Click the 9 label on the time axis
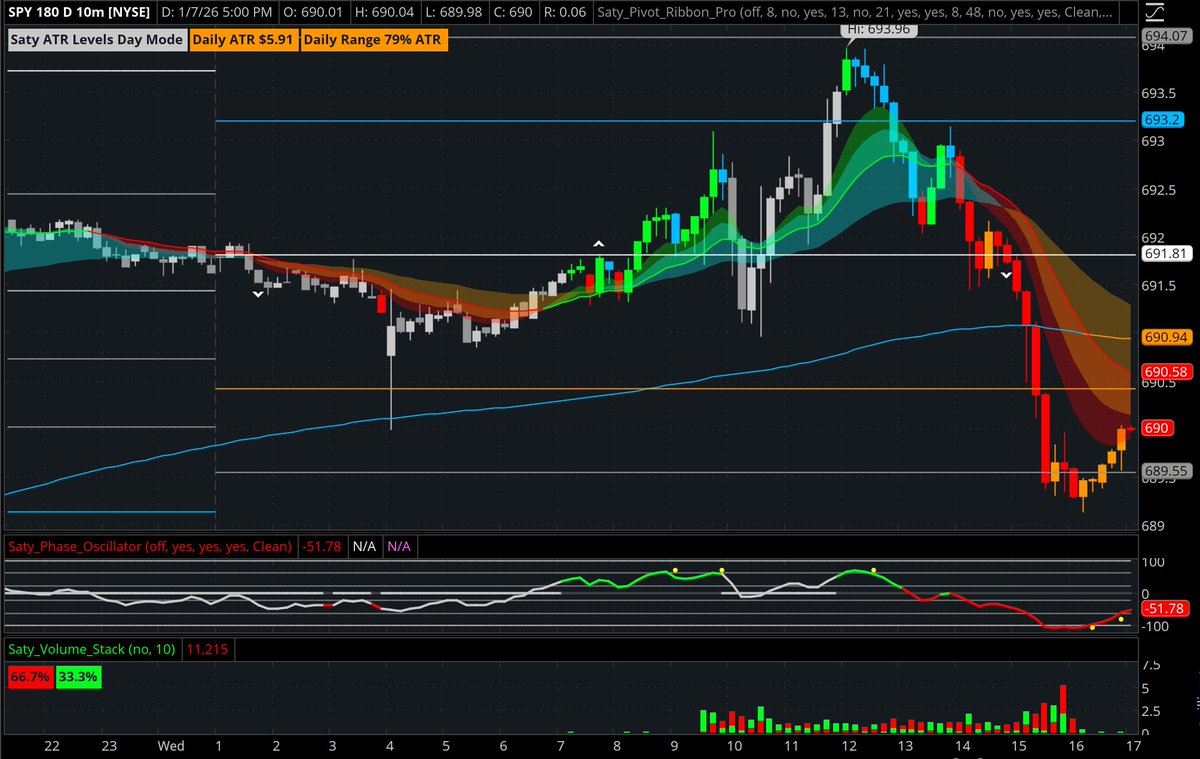Viewport: 1200px width, 759px height. pos(675,746)
